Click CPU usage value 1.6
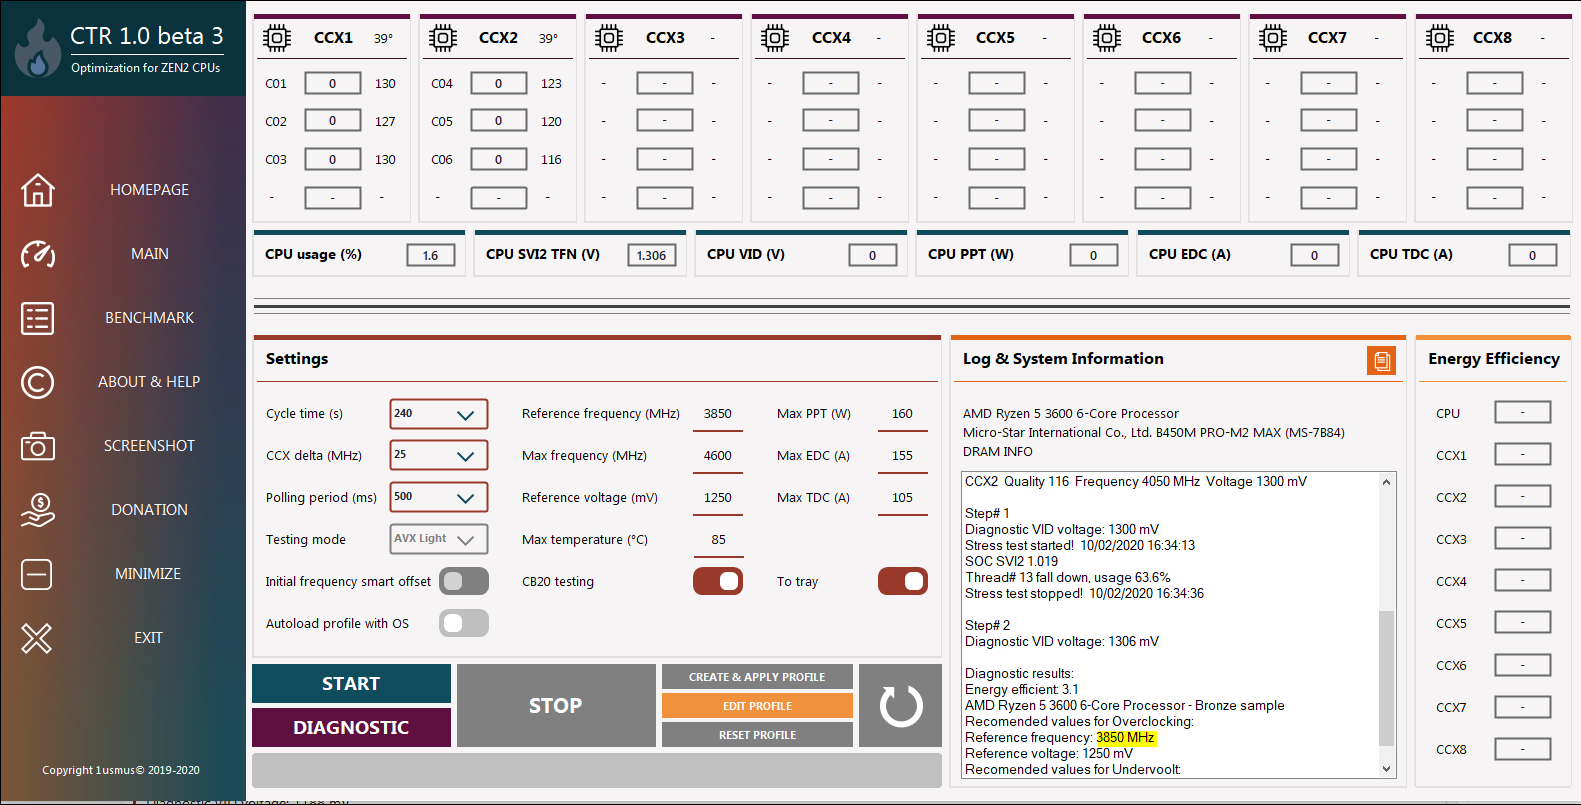The image size is (1581, 805). [431, 255]
